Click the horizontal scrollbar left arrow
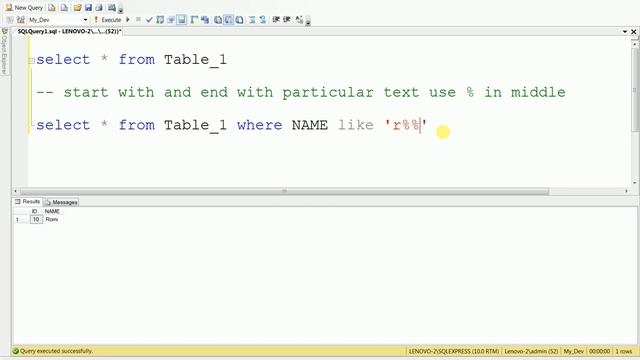The width and height of the screenshot is (640, 360). [16, 191]
